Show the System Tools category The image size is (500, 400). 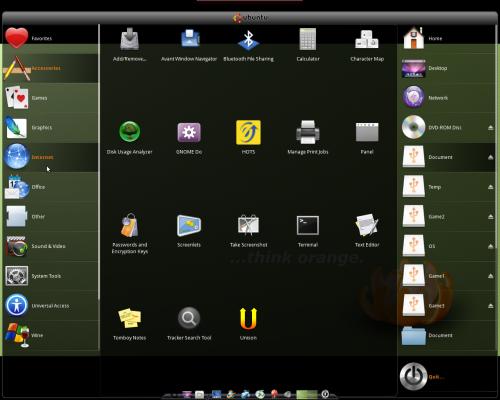click(51, 276)
